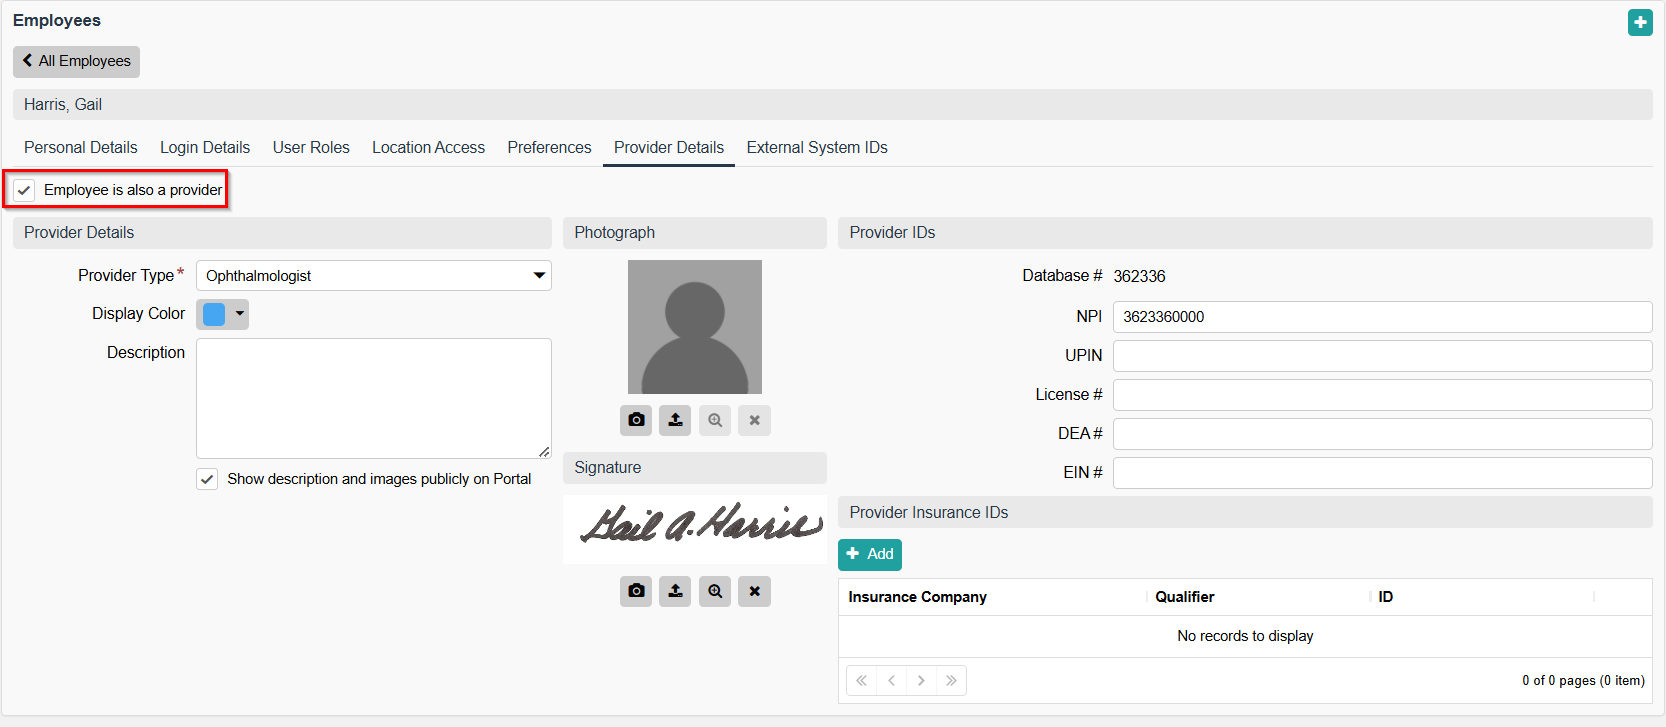This screenshot has height=727, width=1666.
Task: Zoom into the signature with the magnifier icon
Action: pyautogui.click(x=715, y=591)
